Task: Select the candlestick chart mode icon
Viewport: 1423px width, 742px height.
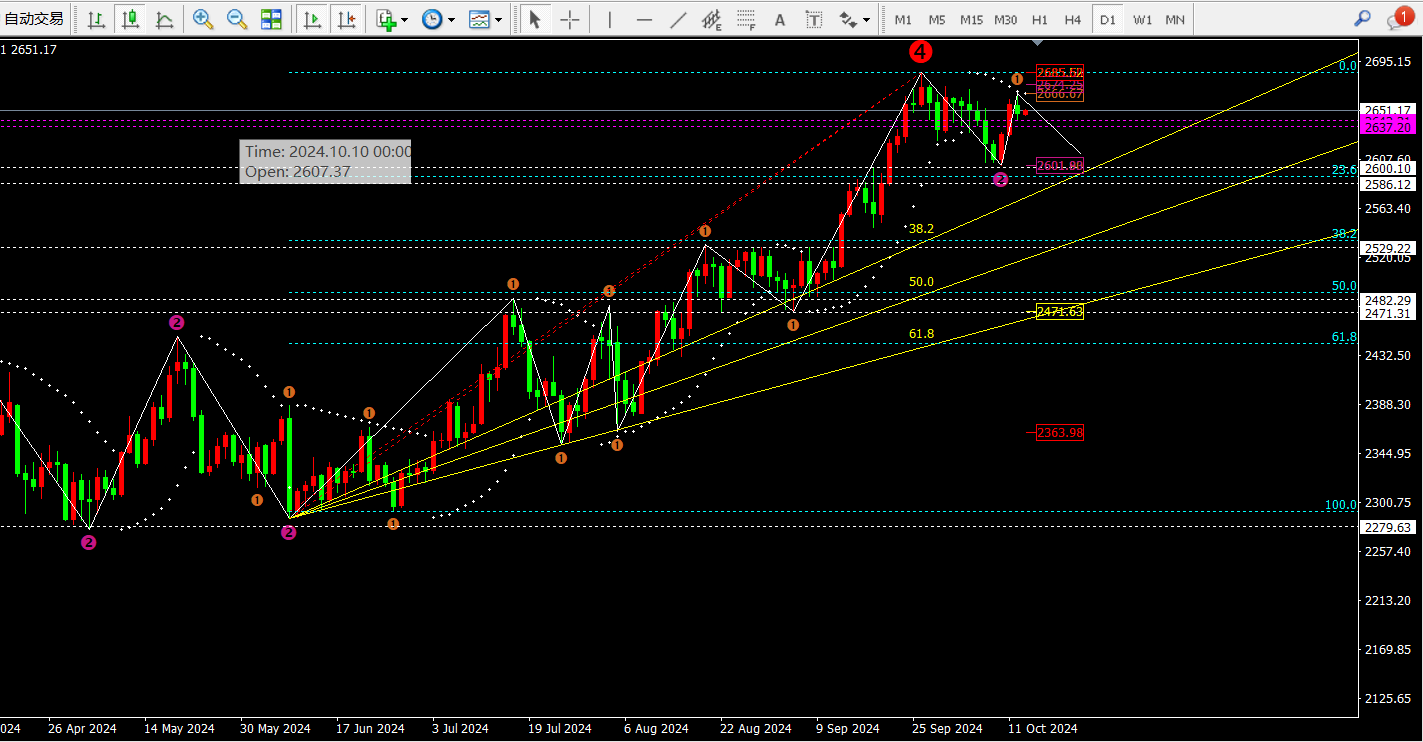Action: pos(130,19)
